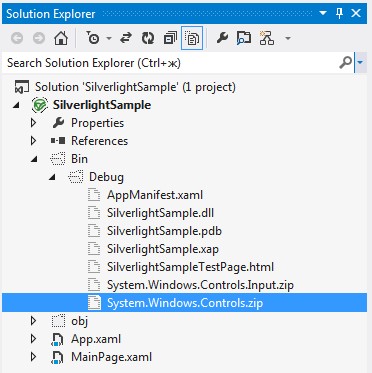The width and height of the screenshot is (372, 373).
Task: Click file icon beside AppManifest.xaml
Action: tap(94, 195)
